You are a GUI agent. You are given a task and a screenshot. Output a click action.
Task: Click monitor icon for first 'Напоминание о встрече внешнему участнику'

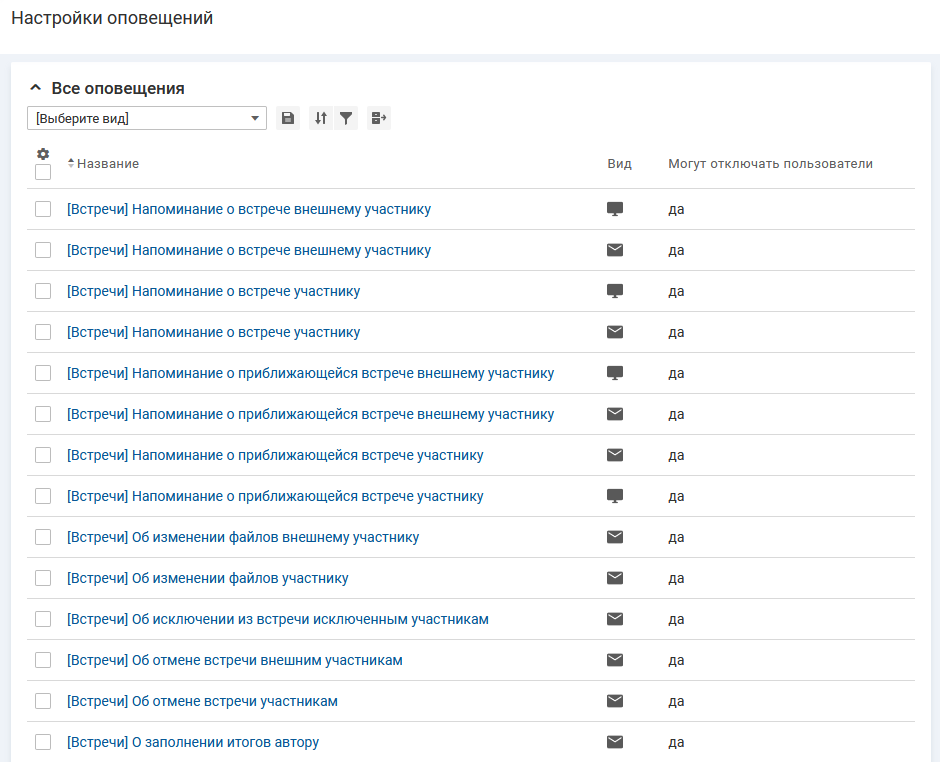point(615,209)
